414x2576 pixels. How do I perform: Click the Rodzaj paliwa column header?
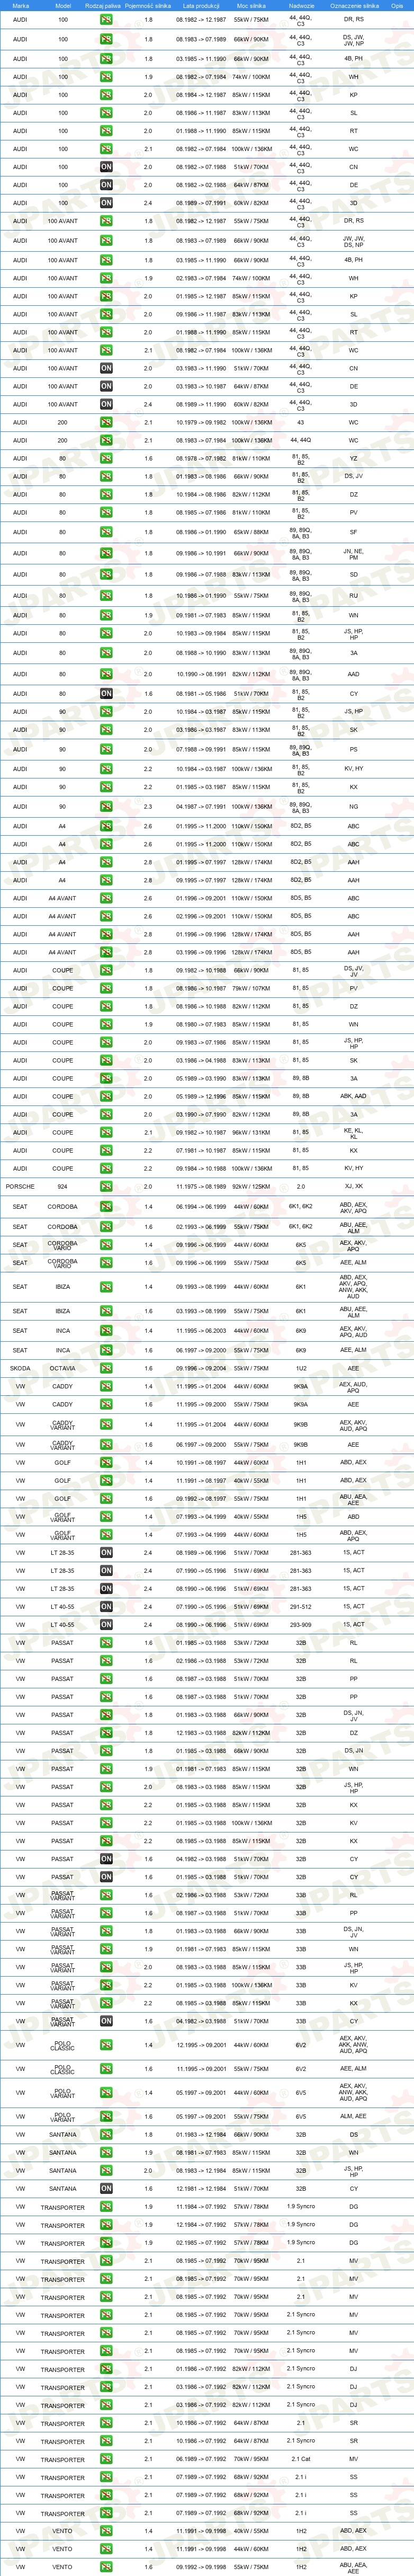[x=103, y=6]
